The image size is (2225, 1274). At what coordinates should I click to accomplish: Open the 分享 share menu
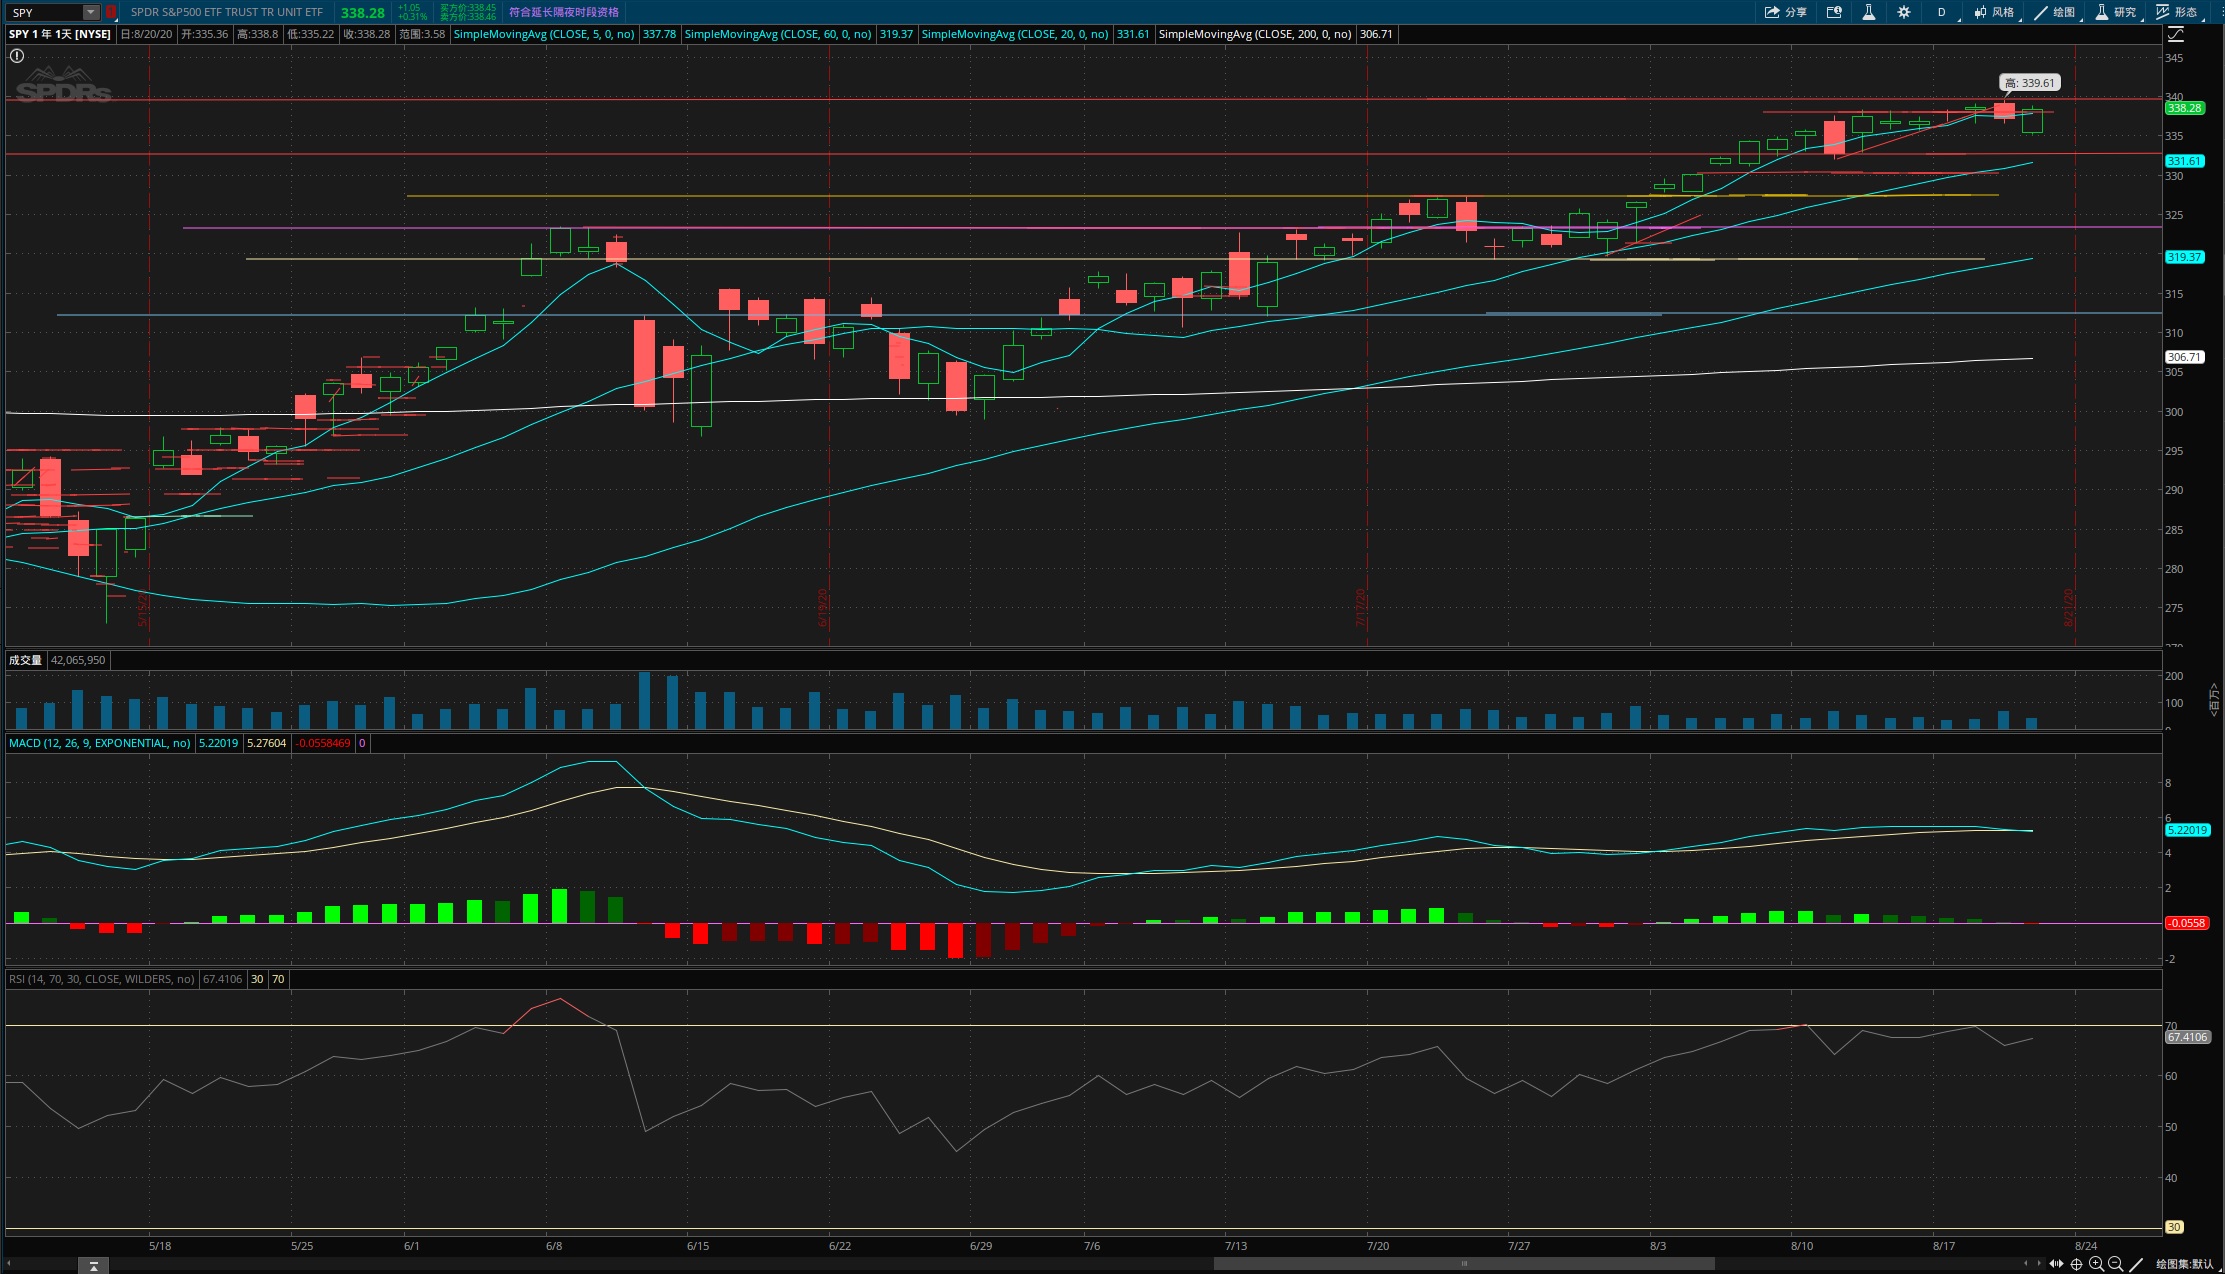1785,12
